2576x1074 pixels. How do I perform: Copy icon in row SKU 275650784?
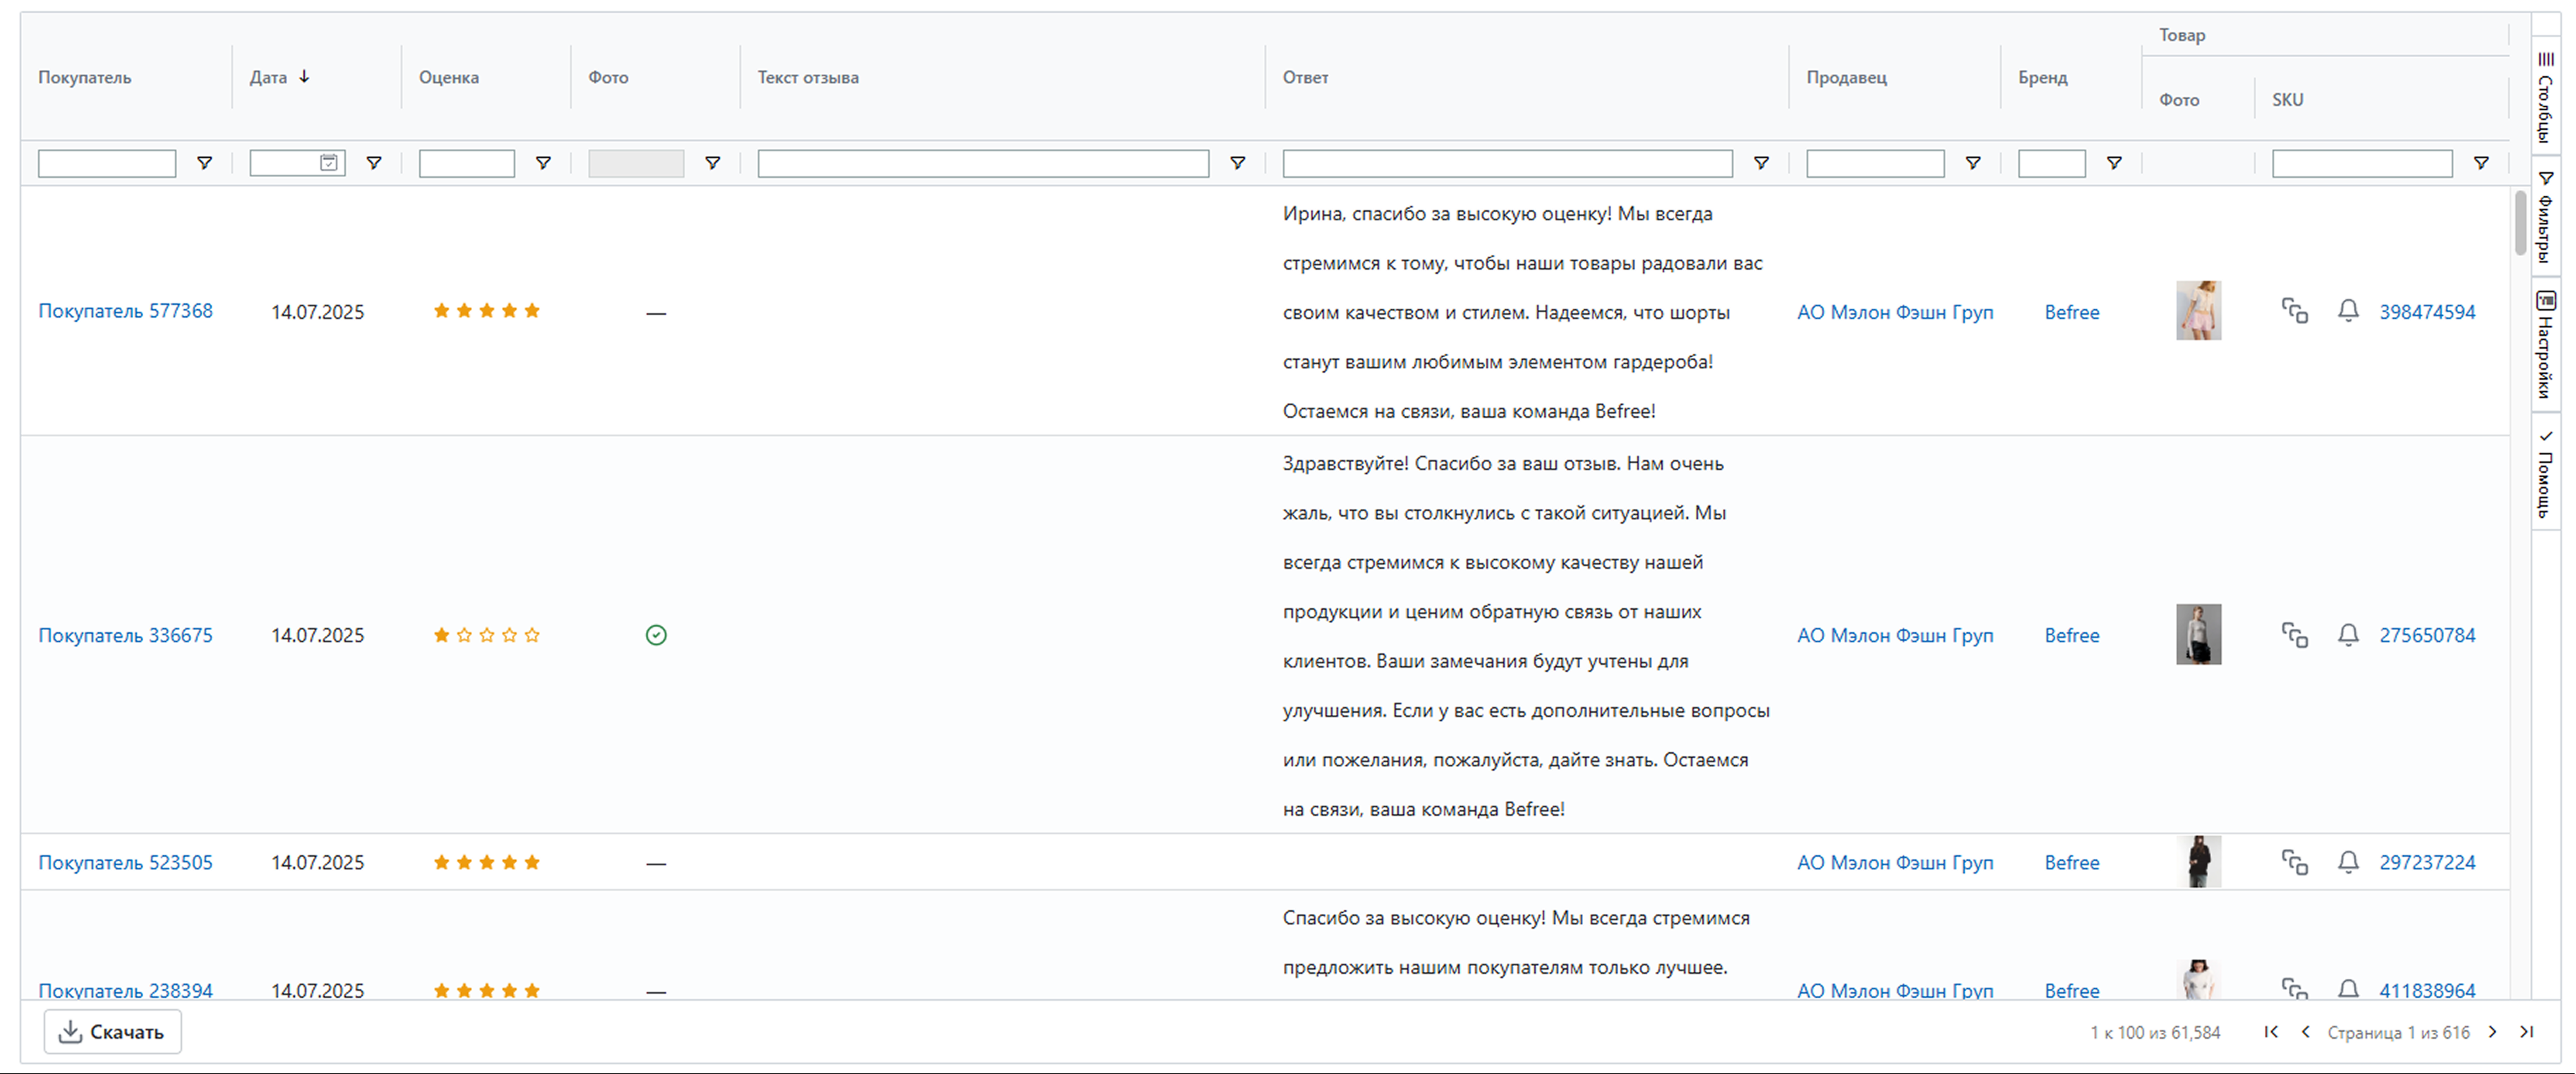2294,635
